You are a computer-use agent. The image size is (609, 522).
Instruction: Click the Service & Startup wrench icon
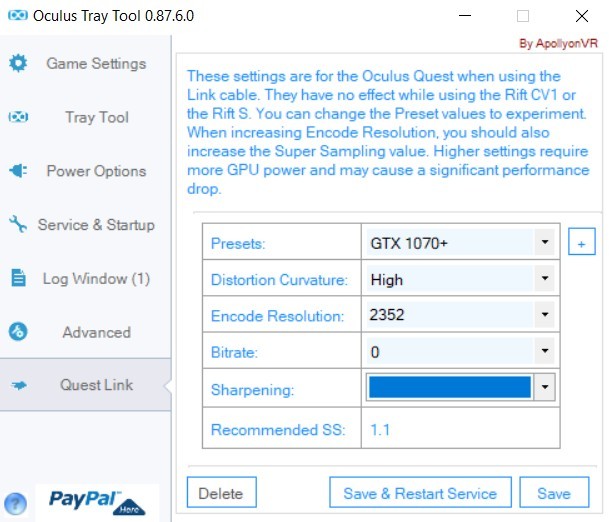click(18, 224)
